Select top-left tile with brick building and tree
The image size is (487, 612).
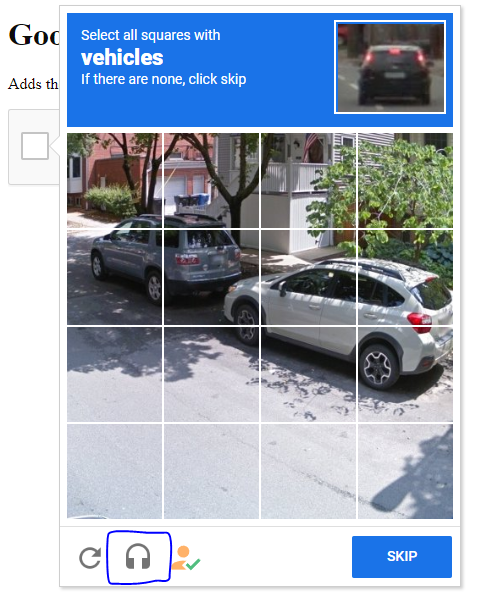pyautogui.click(x=114, y=180)
